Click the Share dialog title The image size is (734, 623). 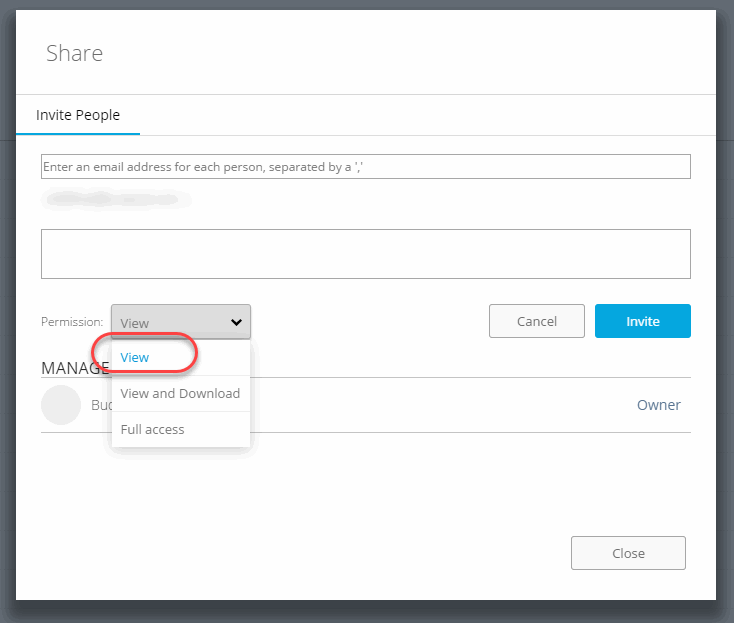[x=75, y=53]
